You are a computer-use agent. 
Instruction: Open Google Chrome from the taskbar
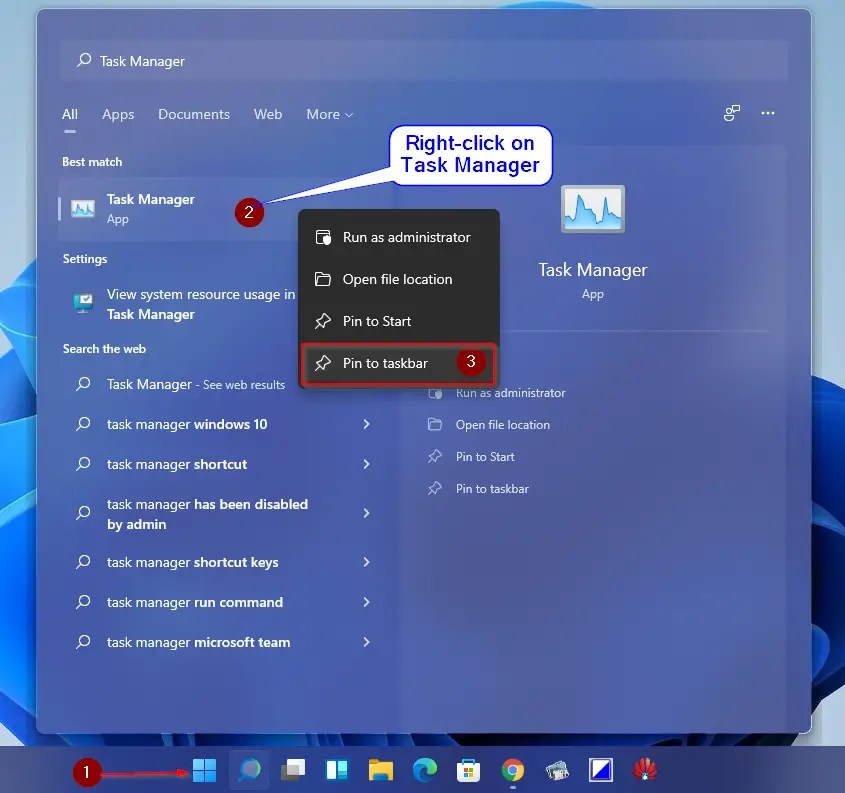point(513,770)
